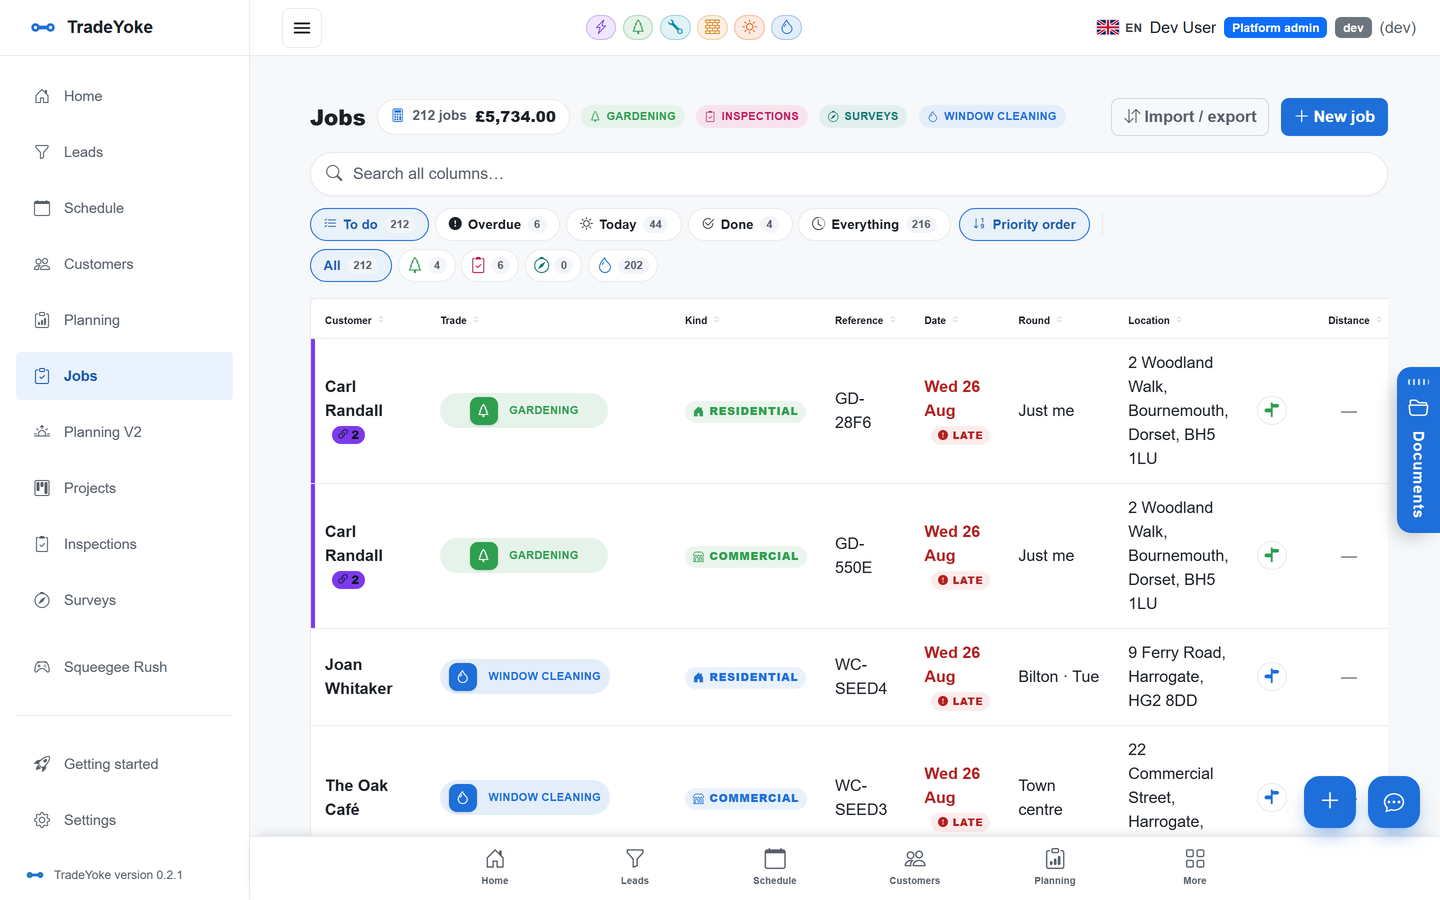Screen dimensions: 1440x900
Task: Click the TradeYoke logo
Action: coord(92,27)
